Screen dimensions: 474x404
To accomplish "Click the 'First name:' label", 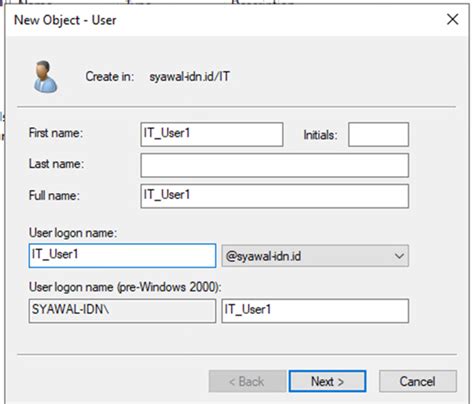I will (56, 133).
